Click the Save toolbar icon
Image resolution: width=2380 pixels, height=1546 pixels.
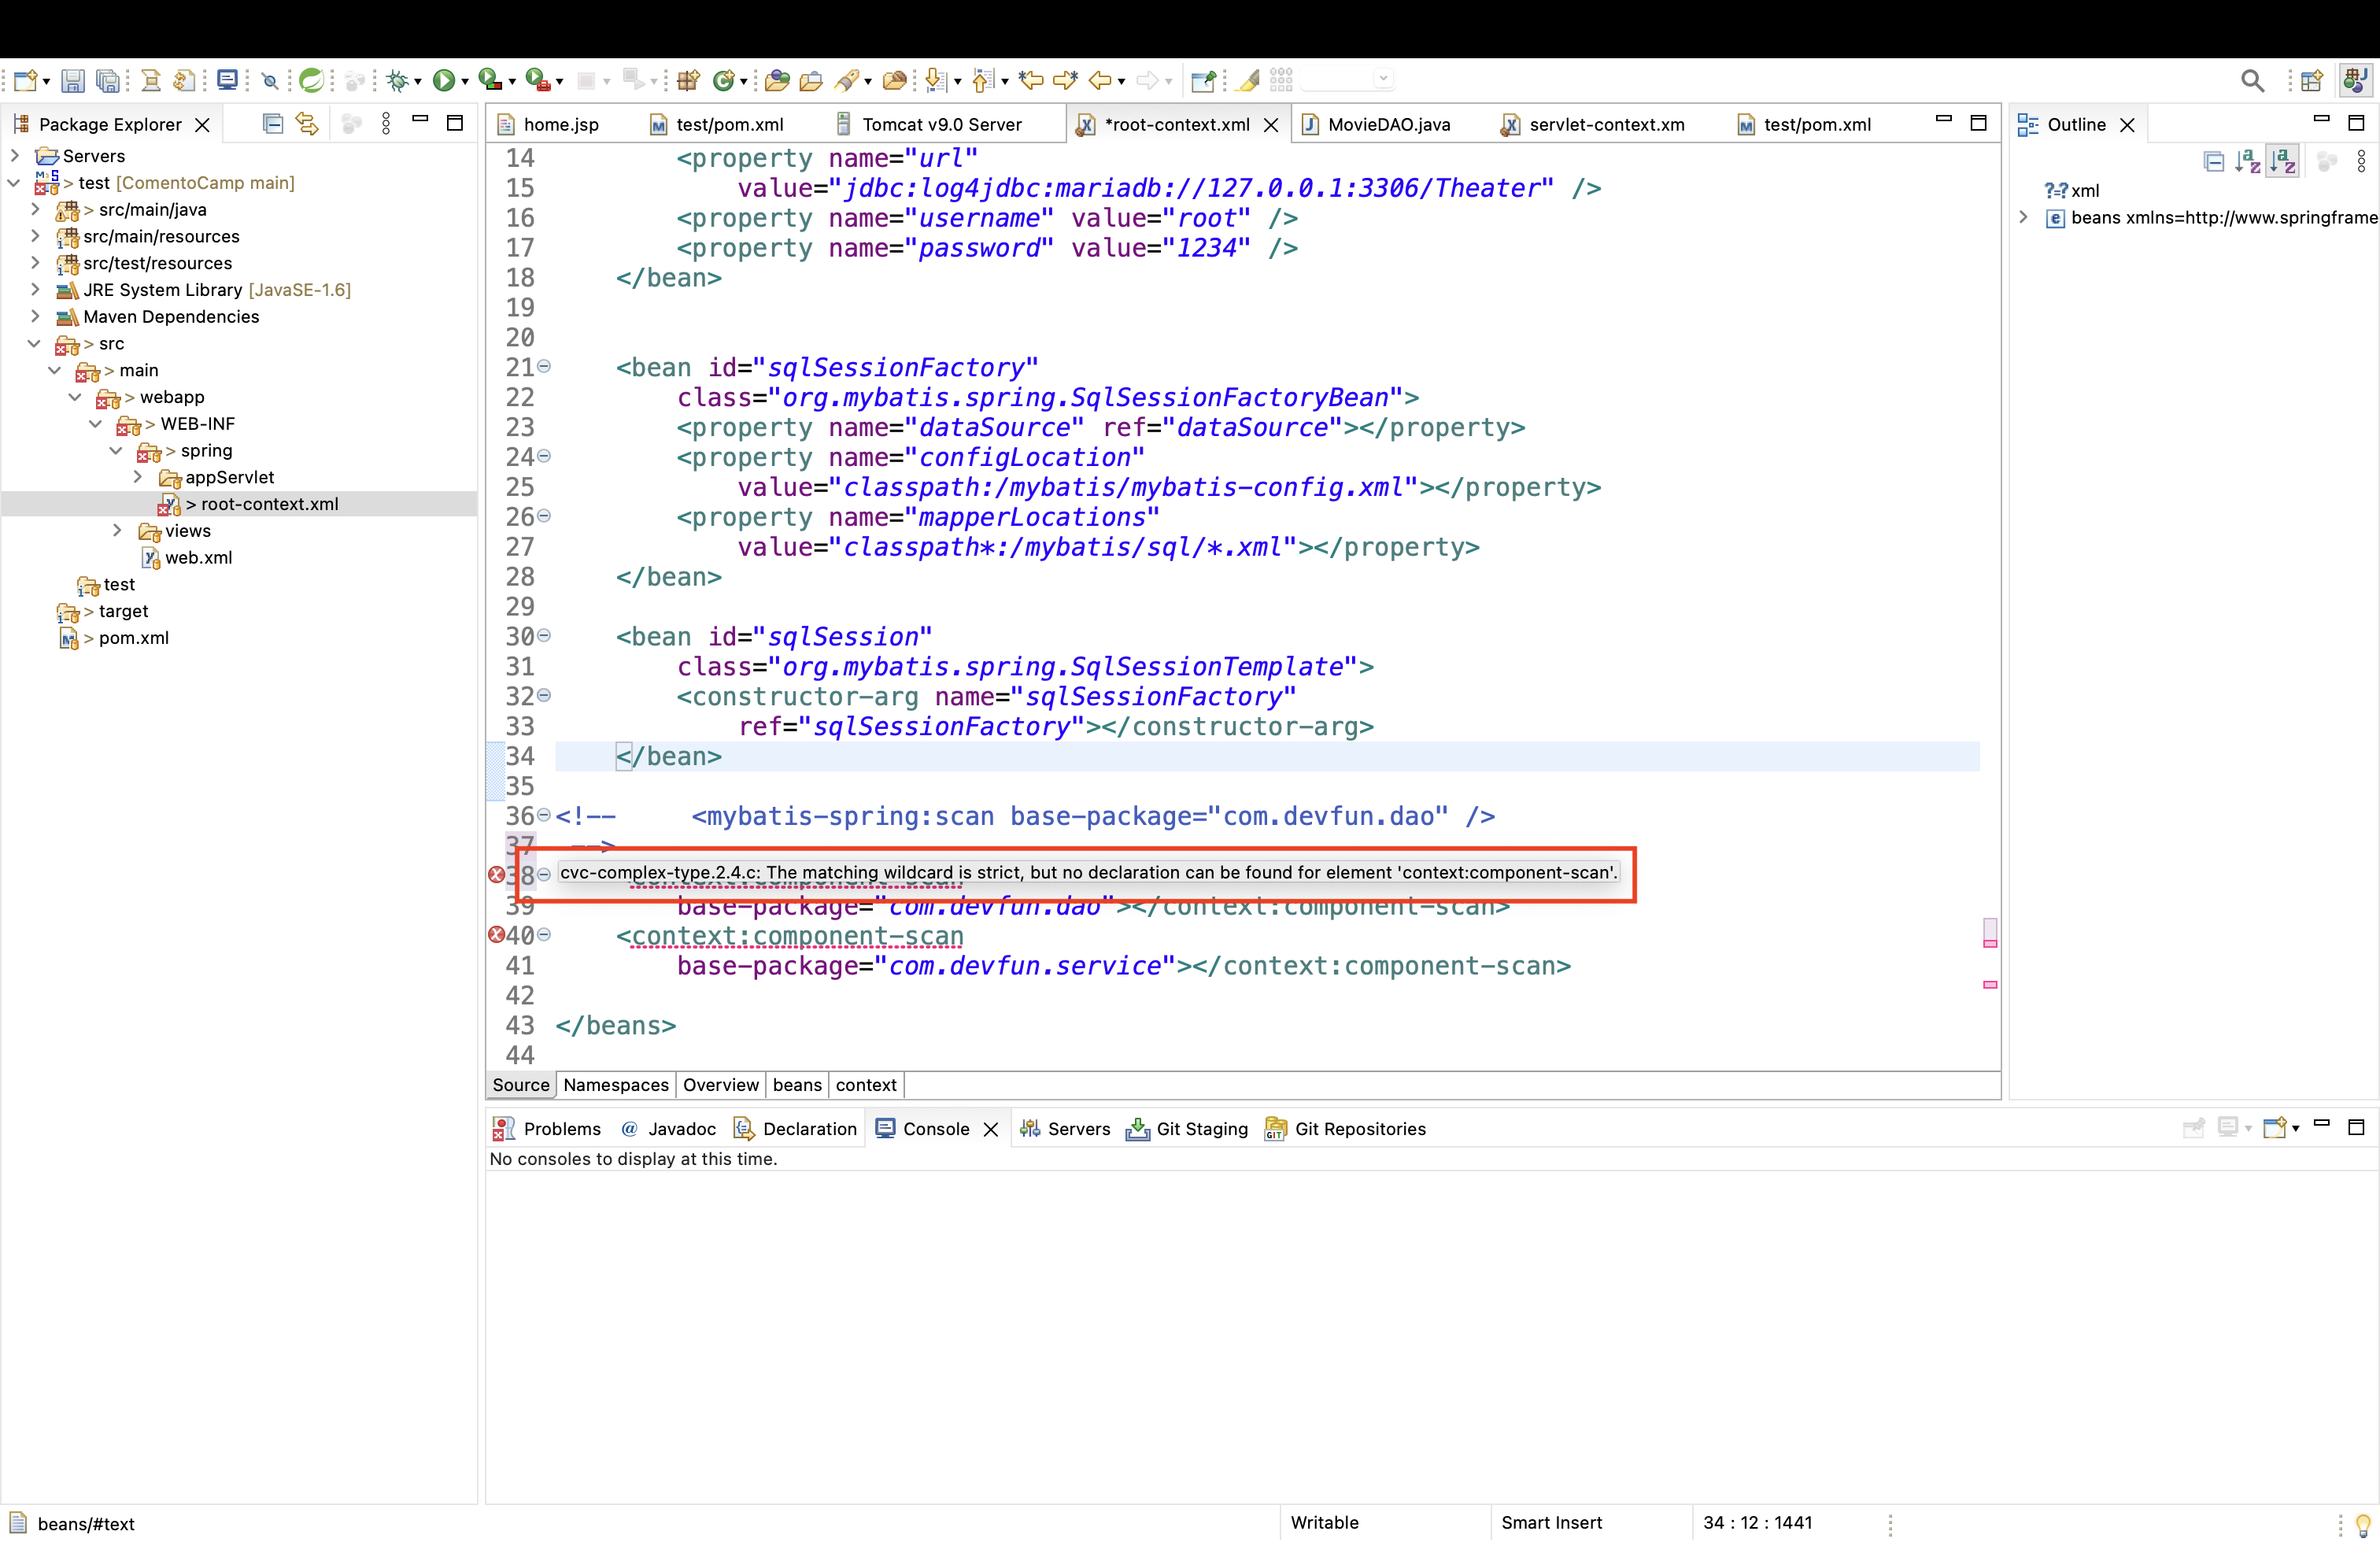pyautogui.click(x=72, y=80)
